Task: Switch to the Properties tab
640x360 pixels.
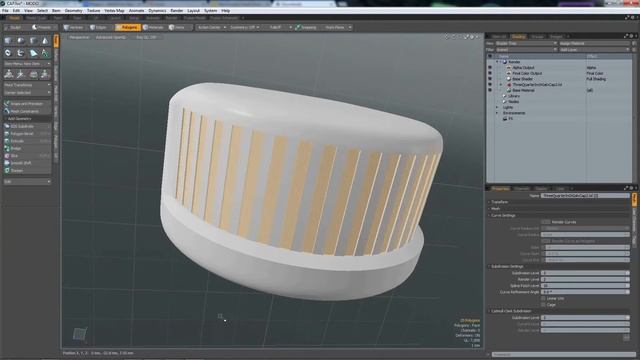Action: [x=500, y=189]
